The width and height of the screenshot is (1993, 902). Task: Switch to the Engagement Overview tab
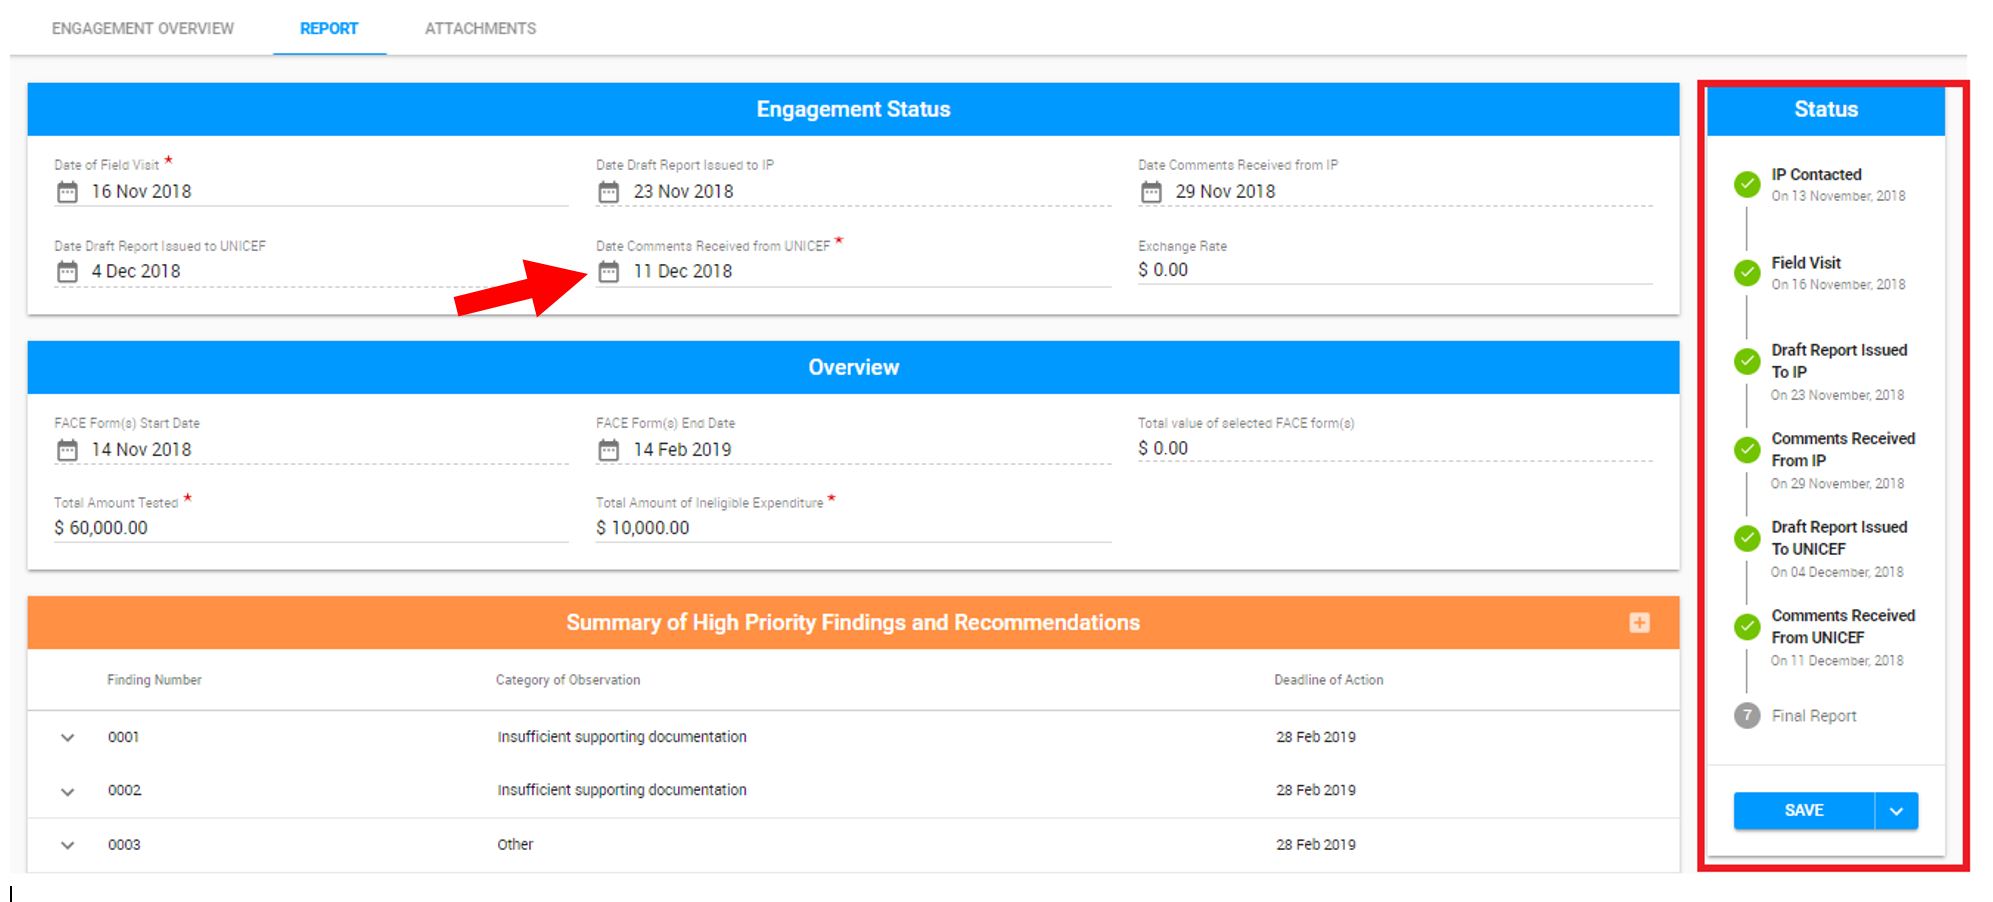143,29
